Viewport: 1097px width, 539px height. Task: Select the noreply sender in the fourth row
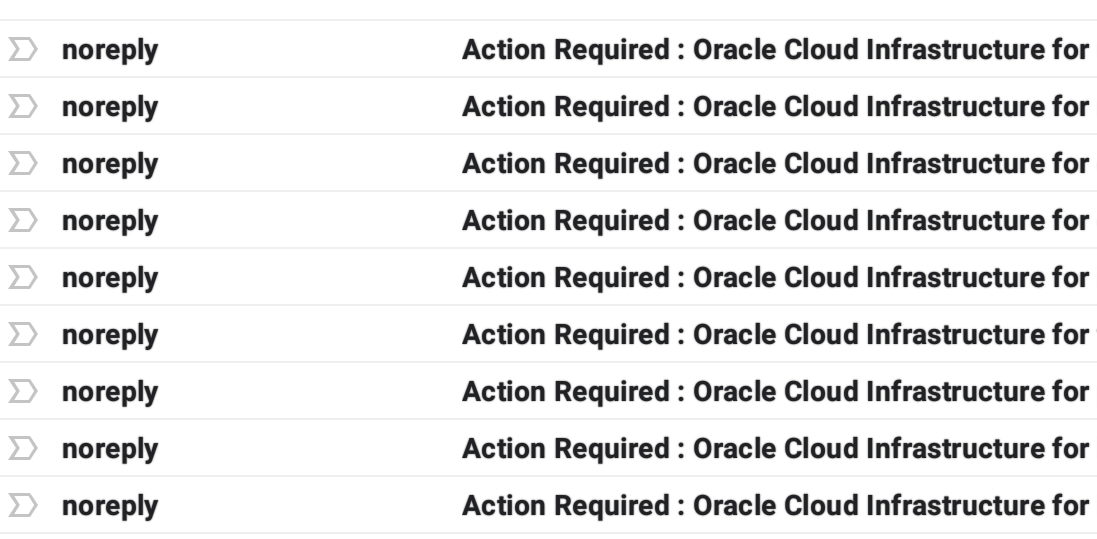point(110,222)
